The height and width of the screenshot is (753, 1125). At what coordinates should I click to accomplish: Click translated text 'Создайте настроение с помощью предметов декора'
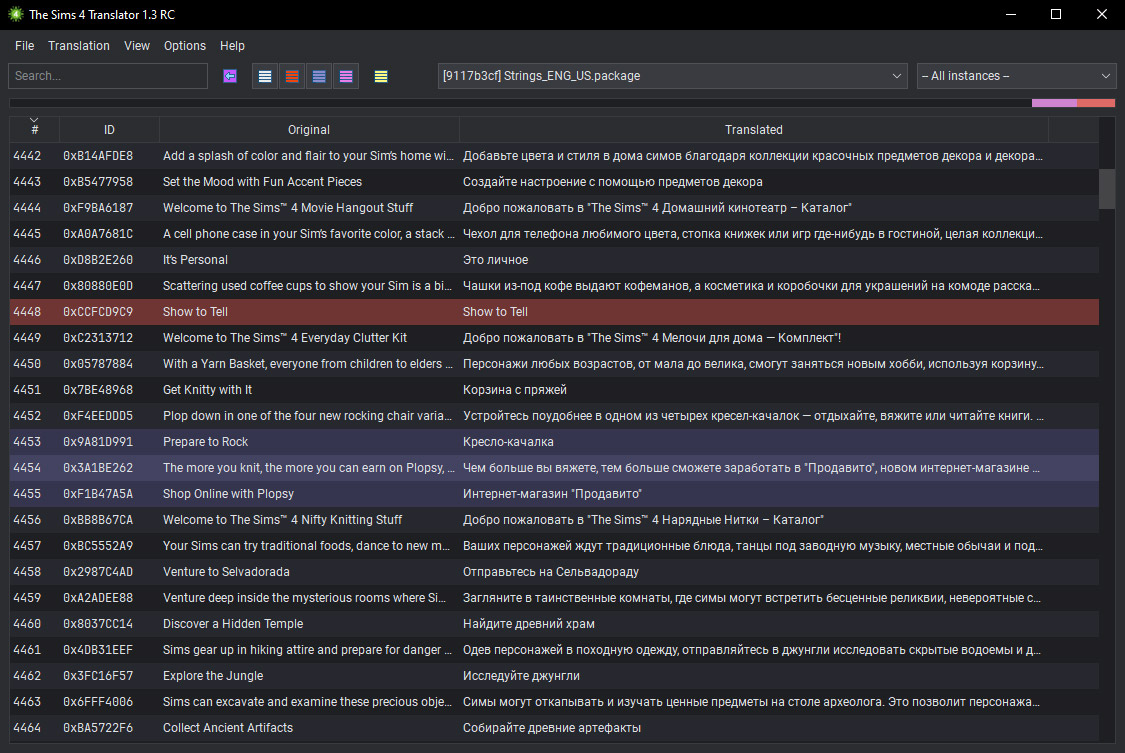(x=613, y=182)
